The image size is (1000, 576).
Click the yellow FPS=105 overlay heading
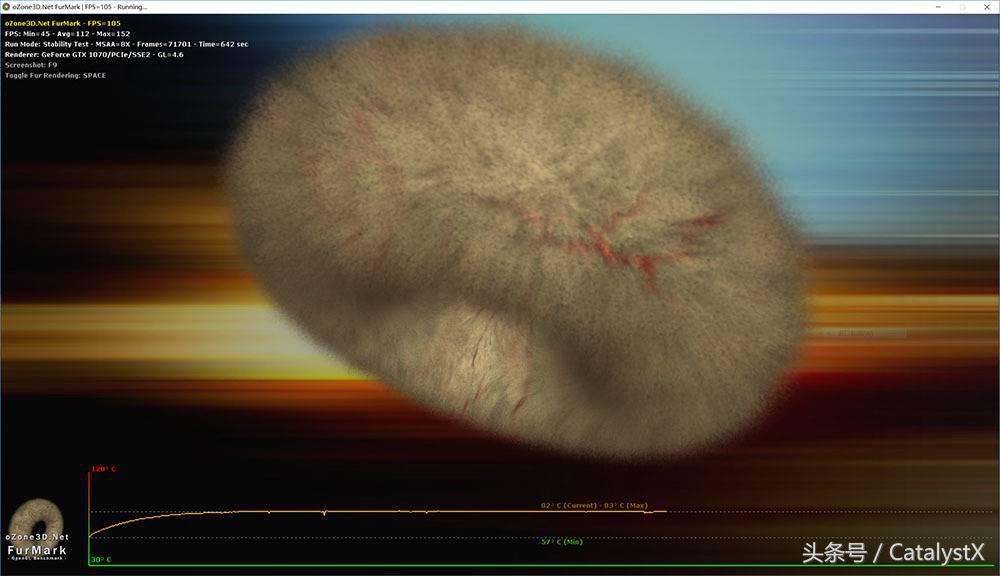(x=61, y=22)
